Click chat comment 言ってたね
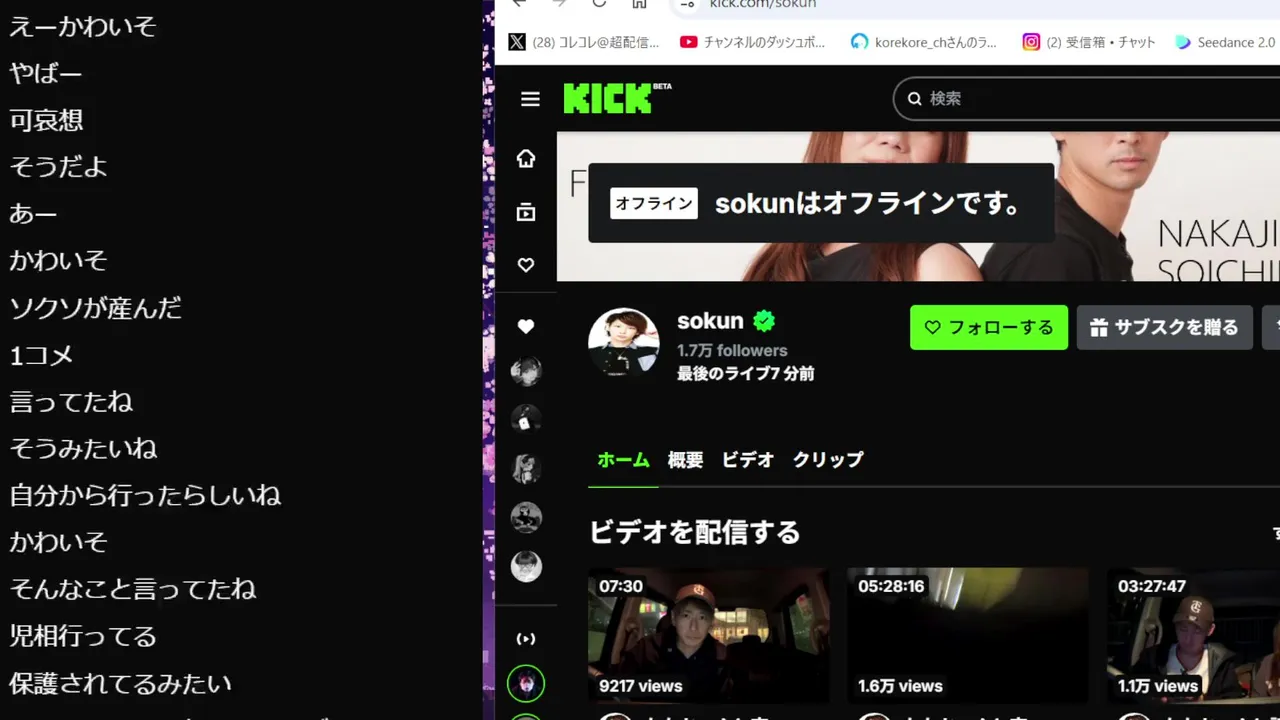1280x720 pixels. tap(71, 401)
